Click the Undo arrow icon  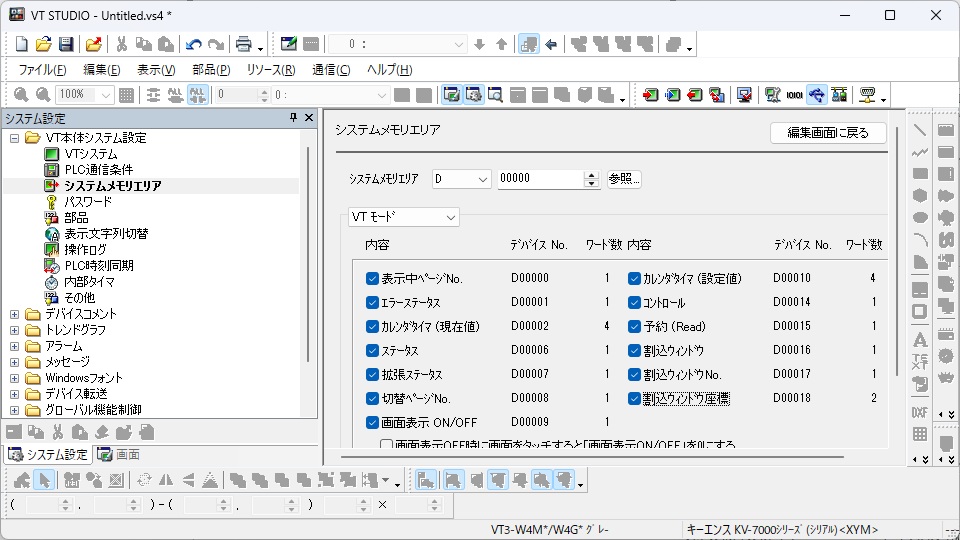193,44
